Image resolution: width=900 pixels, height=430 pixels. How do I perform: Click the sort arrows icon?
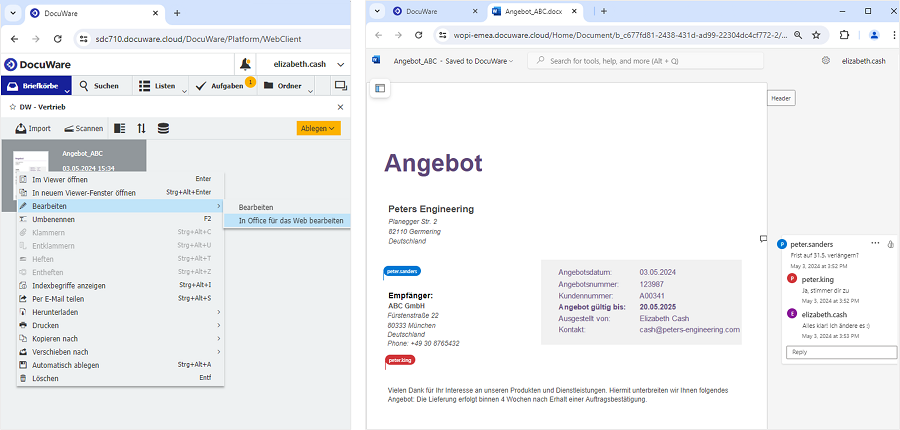(141, 129)
